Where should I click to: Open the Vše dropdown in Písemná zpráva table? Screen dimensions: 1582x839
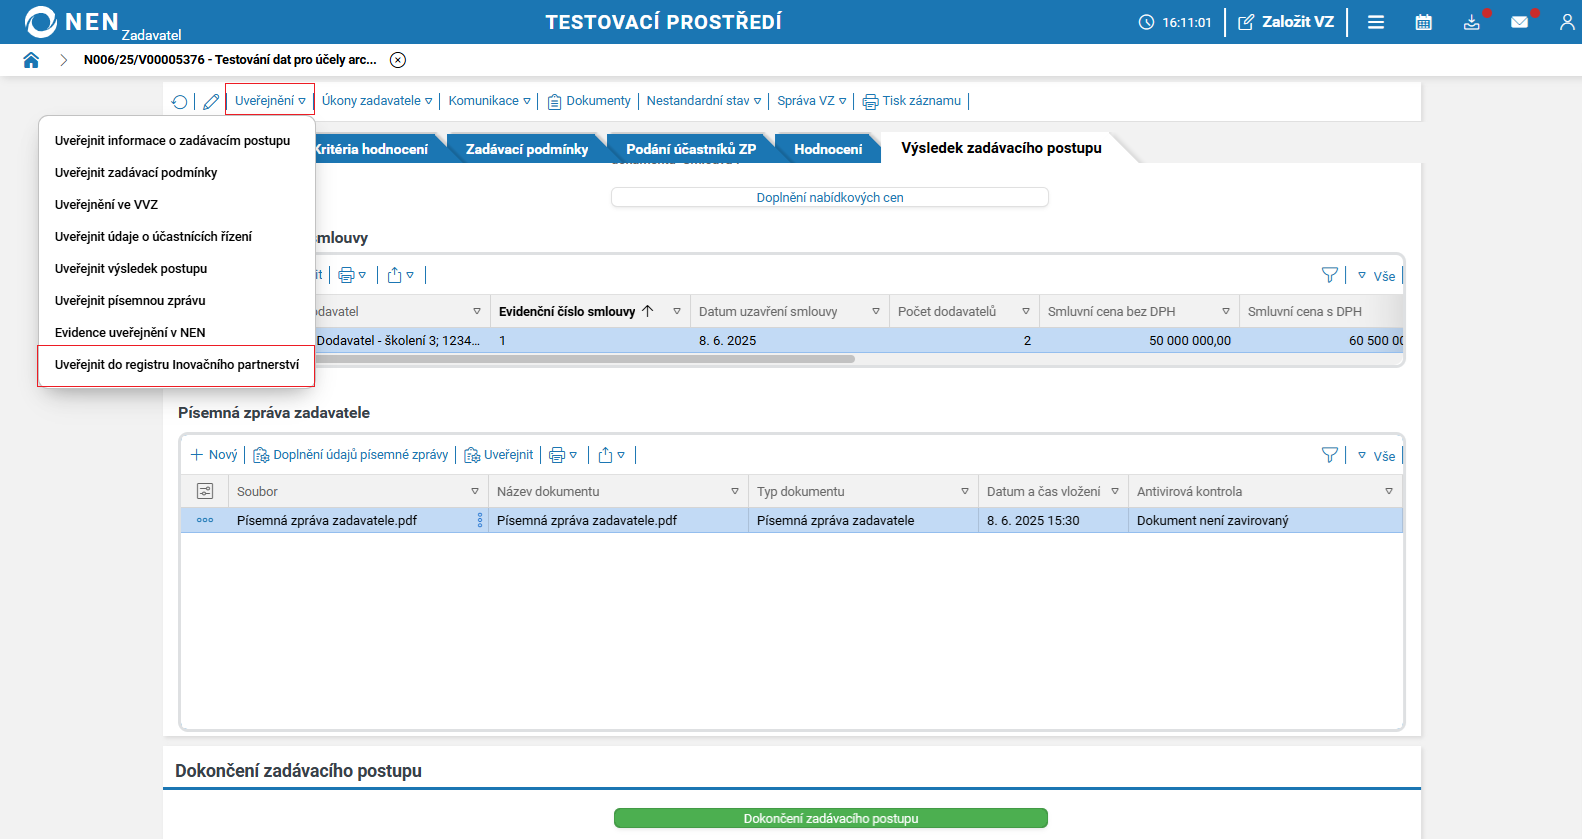(1376, 456)
